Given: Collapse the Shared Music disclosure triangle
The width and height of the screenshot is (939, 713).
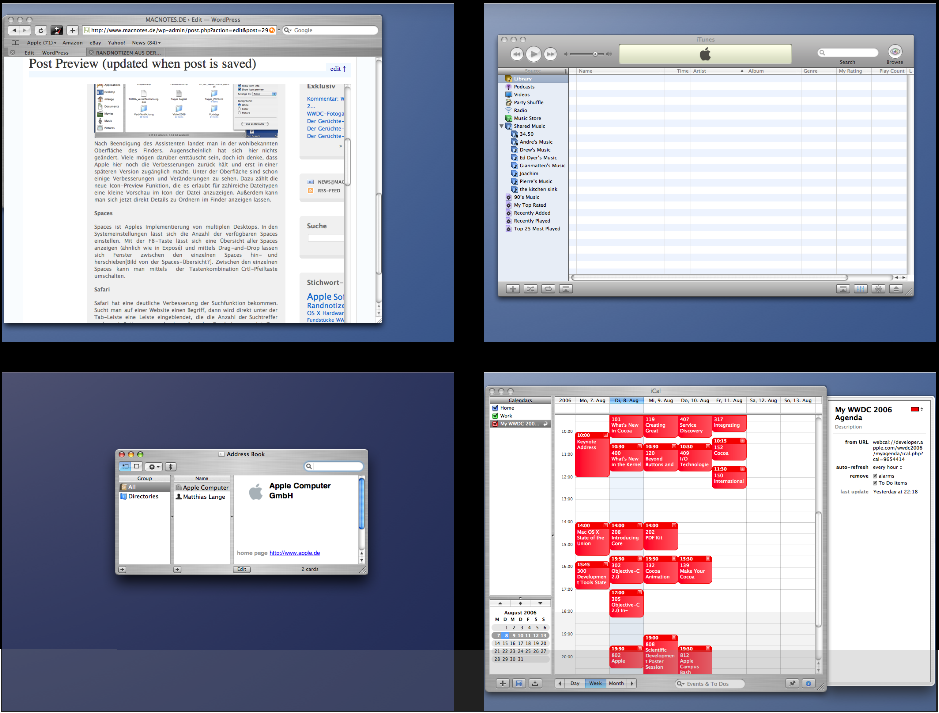Looking at the screenshot, I should point(502,126).
